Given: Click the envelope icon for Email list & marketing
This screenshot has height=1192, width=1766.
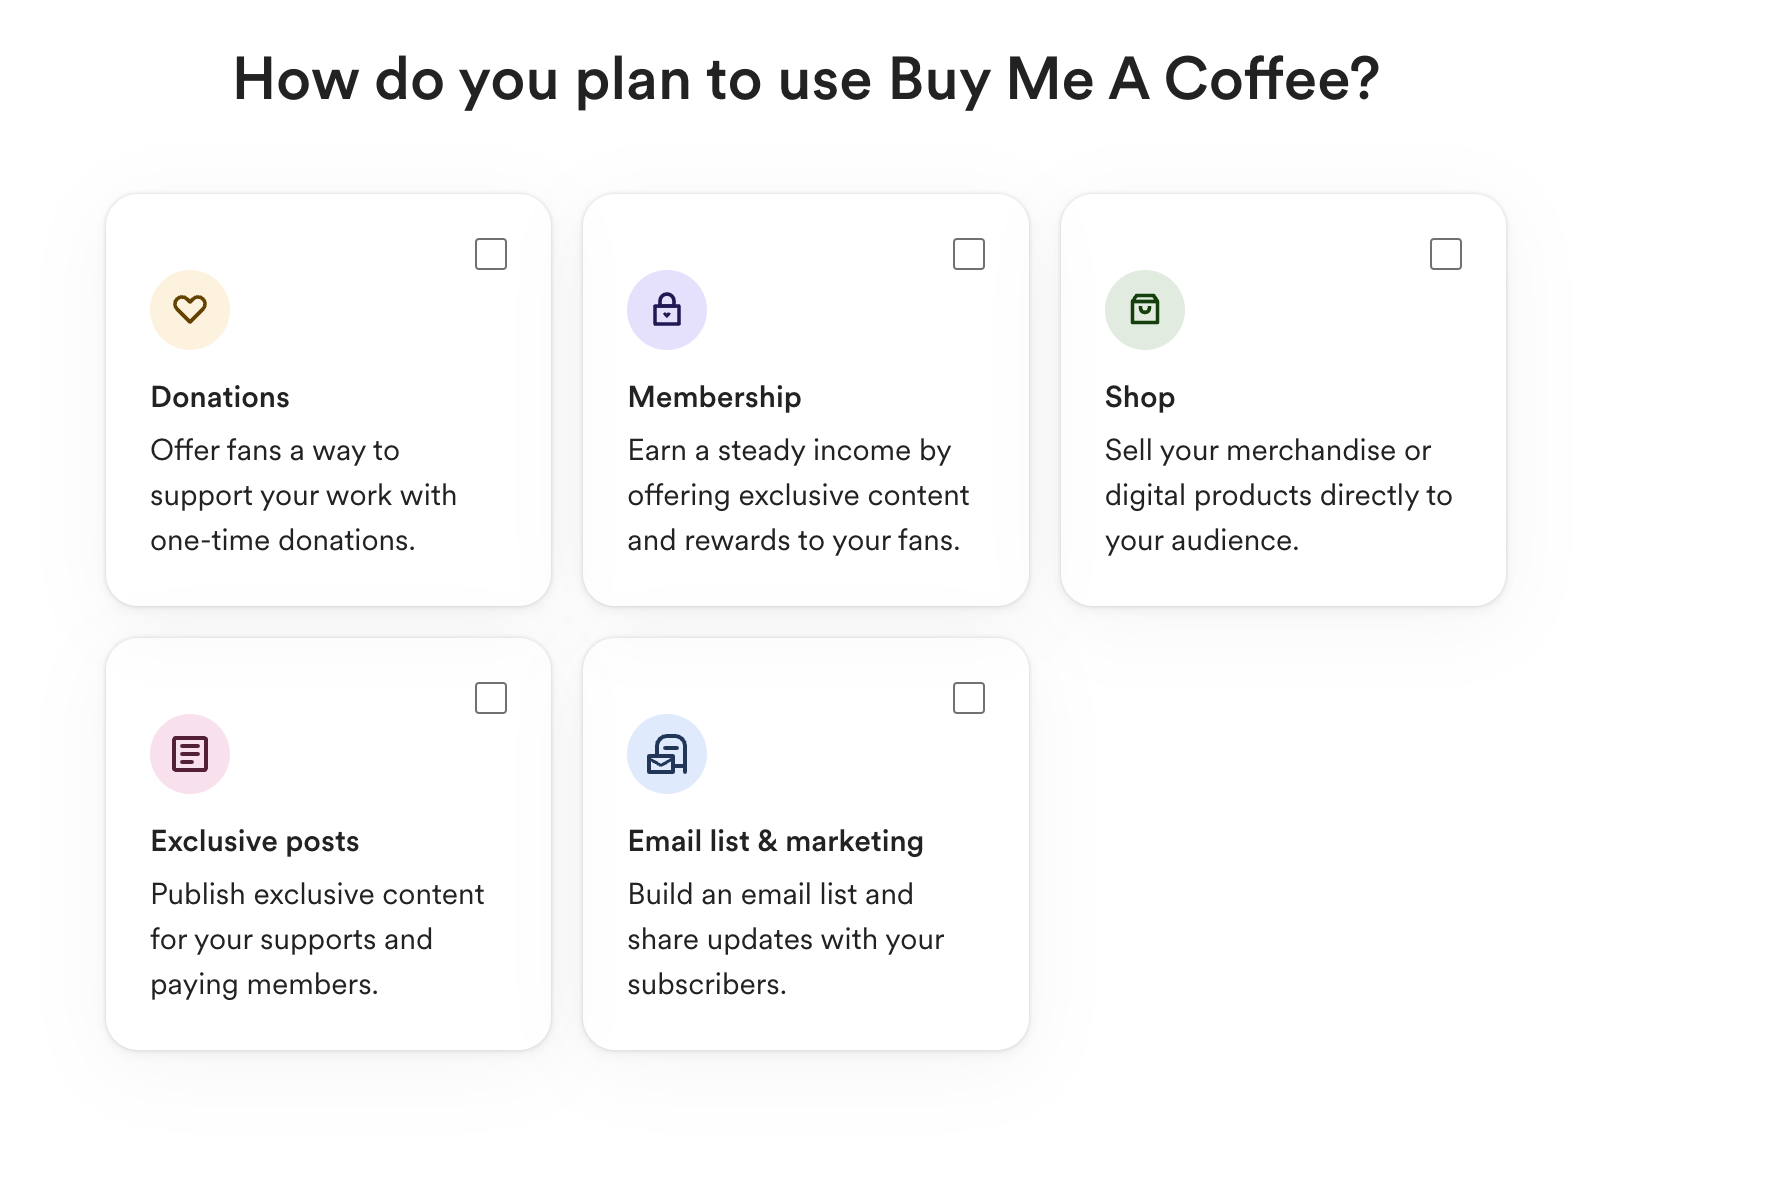Looking at the screenshot, I should (x=667, y=754).
